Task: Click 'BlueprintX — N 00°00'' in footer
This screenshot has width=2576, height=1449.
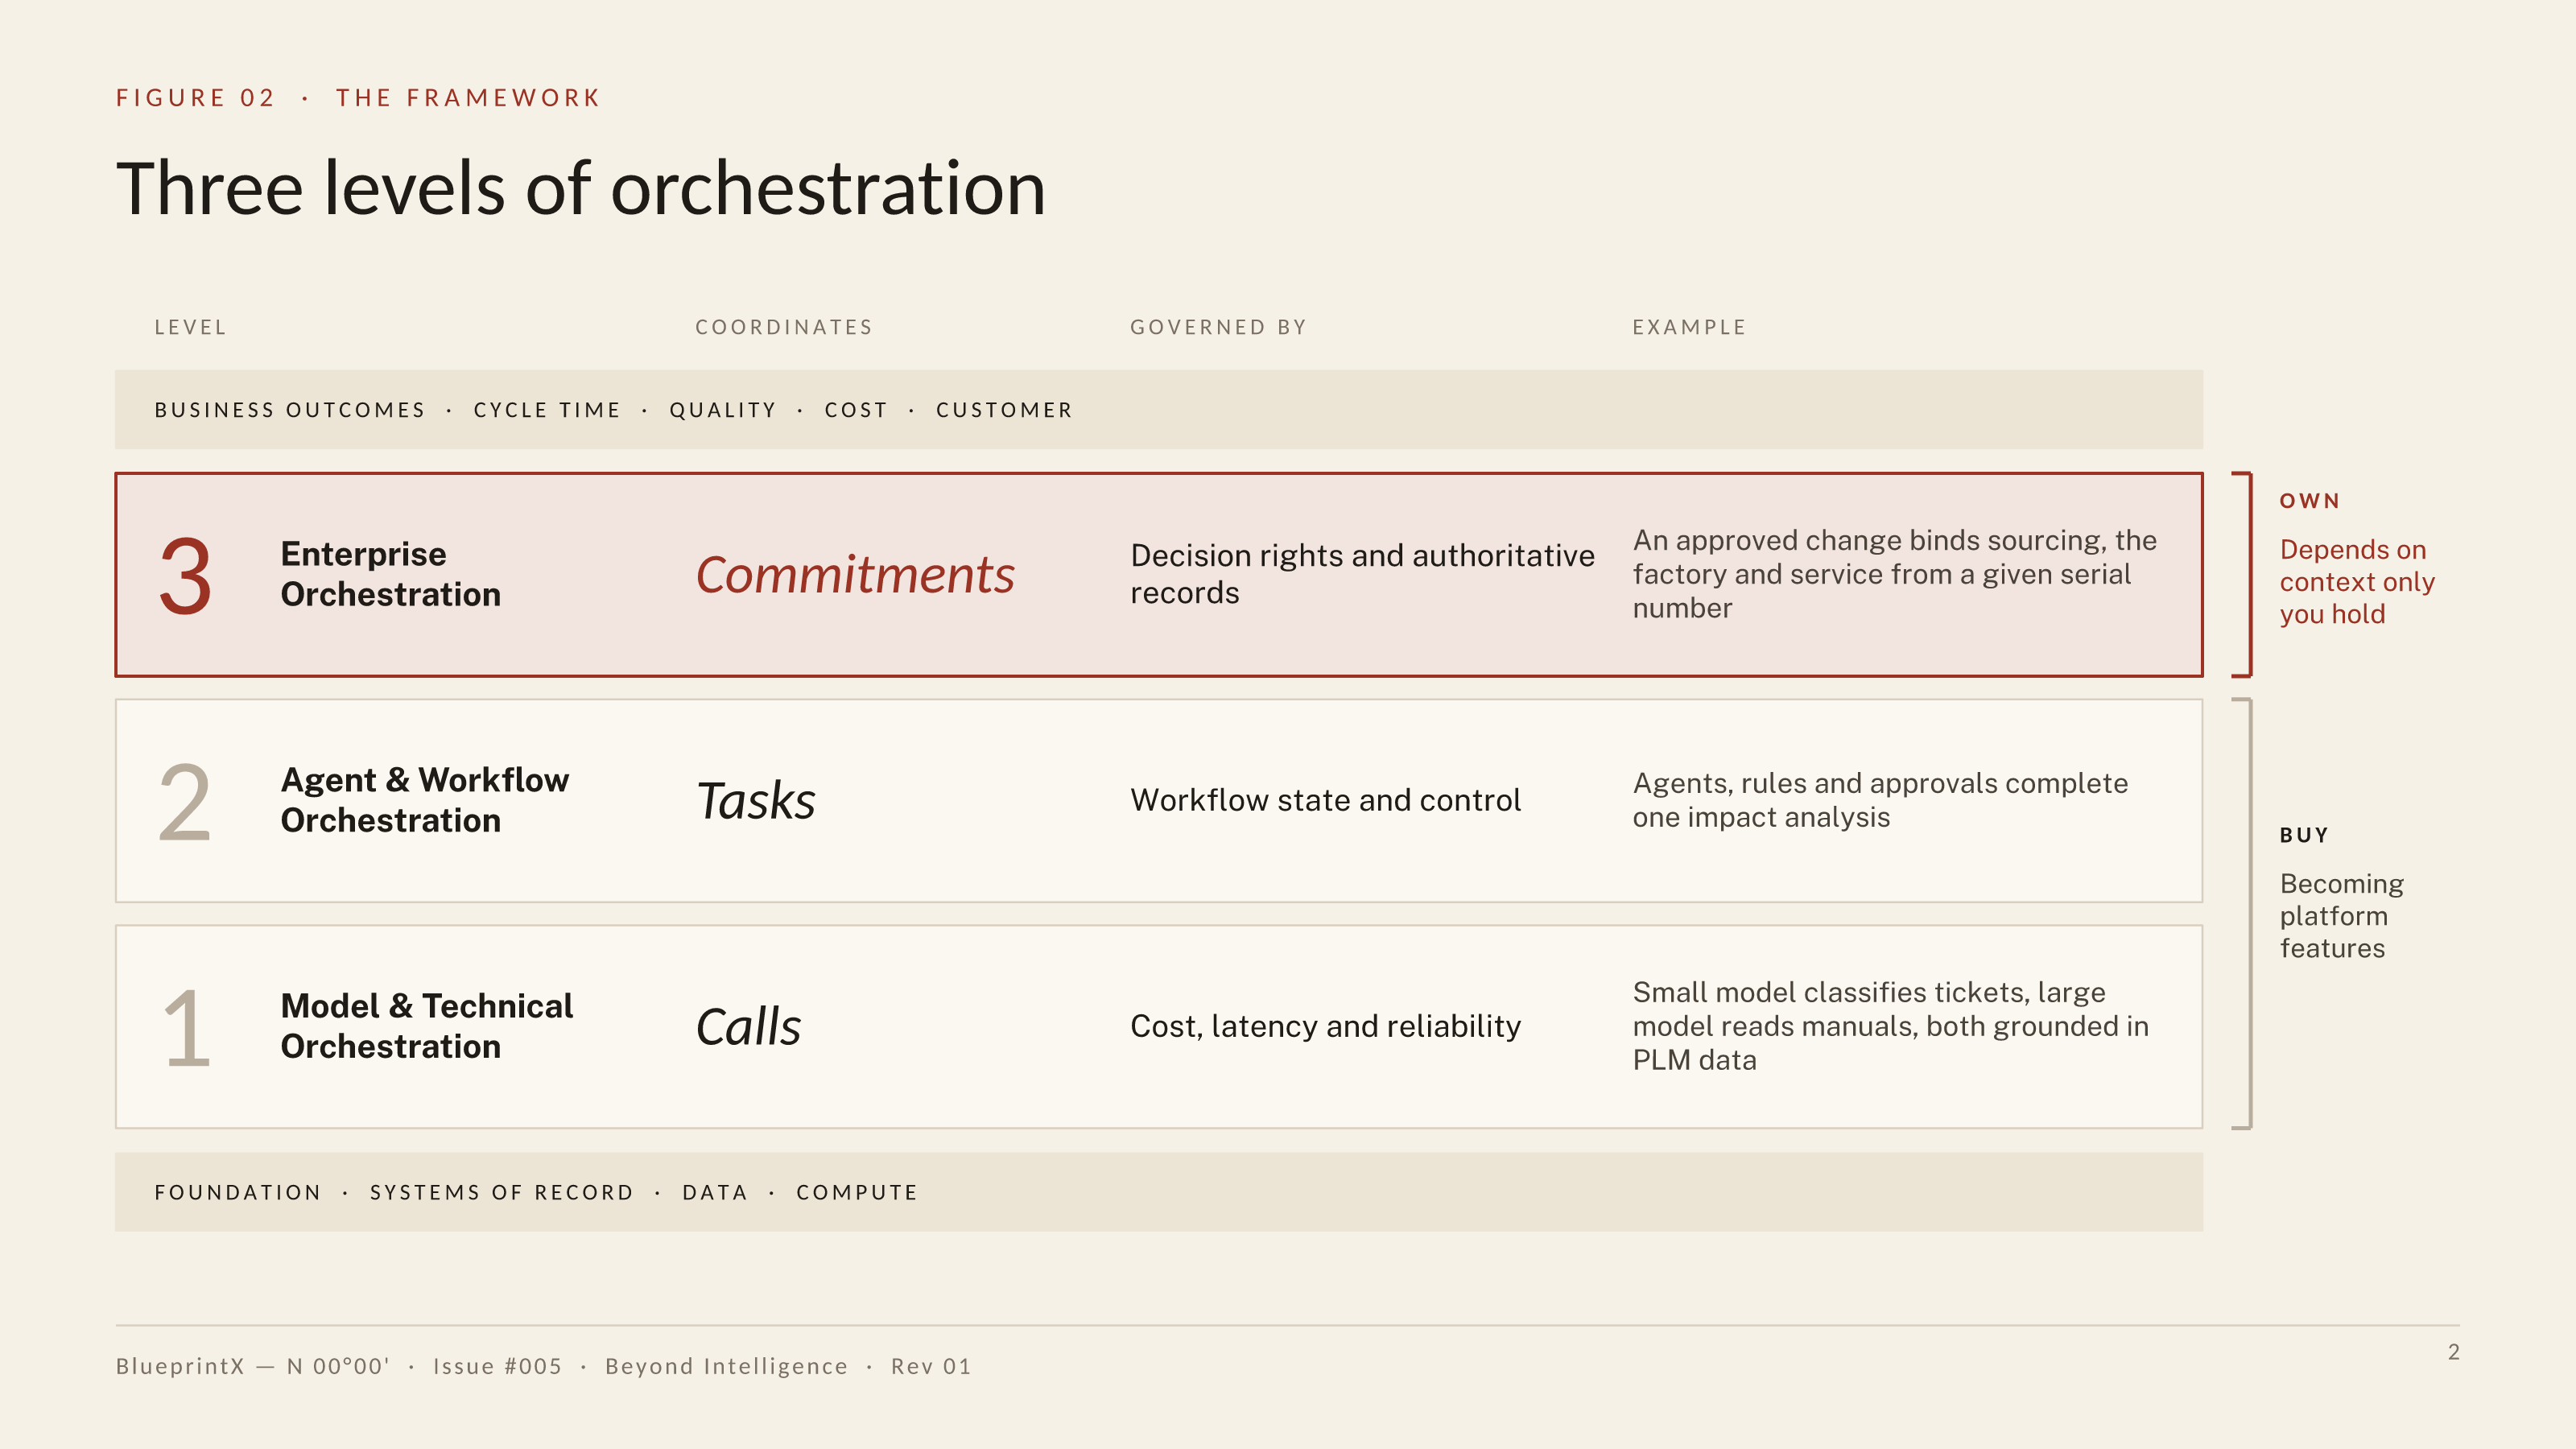Action: (252, 1366)
